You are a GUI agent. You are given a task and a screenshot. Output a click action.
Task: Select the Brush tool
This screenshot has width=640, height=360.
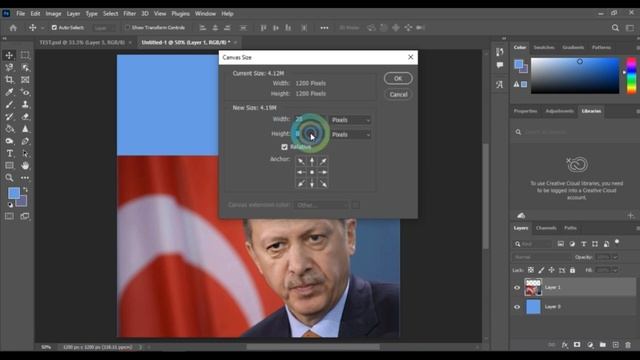point(9,104)
